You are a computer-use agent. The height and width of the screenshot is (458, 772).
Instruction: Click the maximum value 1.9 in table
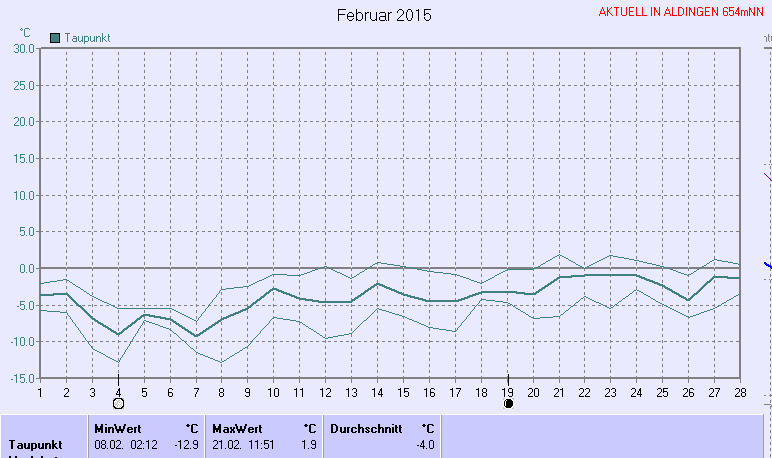coord(308,443)
